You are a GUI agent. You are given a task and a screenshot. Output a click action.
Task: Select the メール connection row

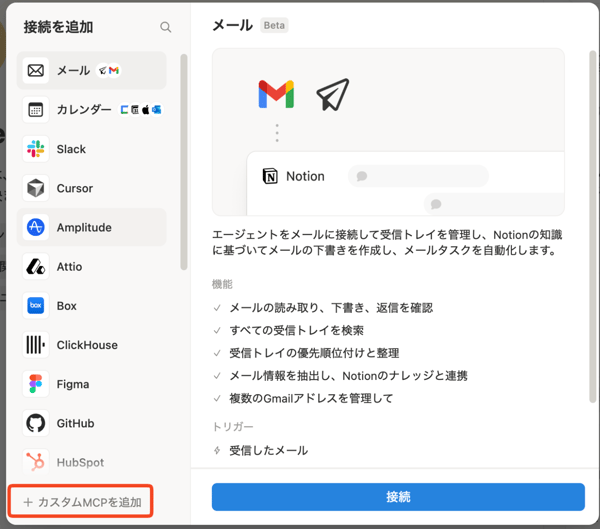(x=91, y=70)
